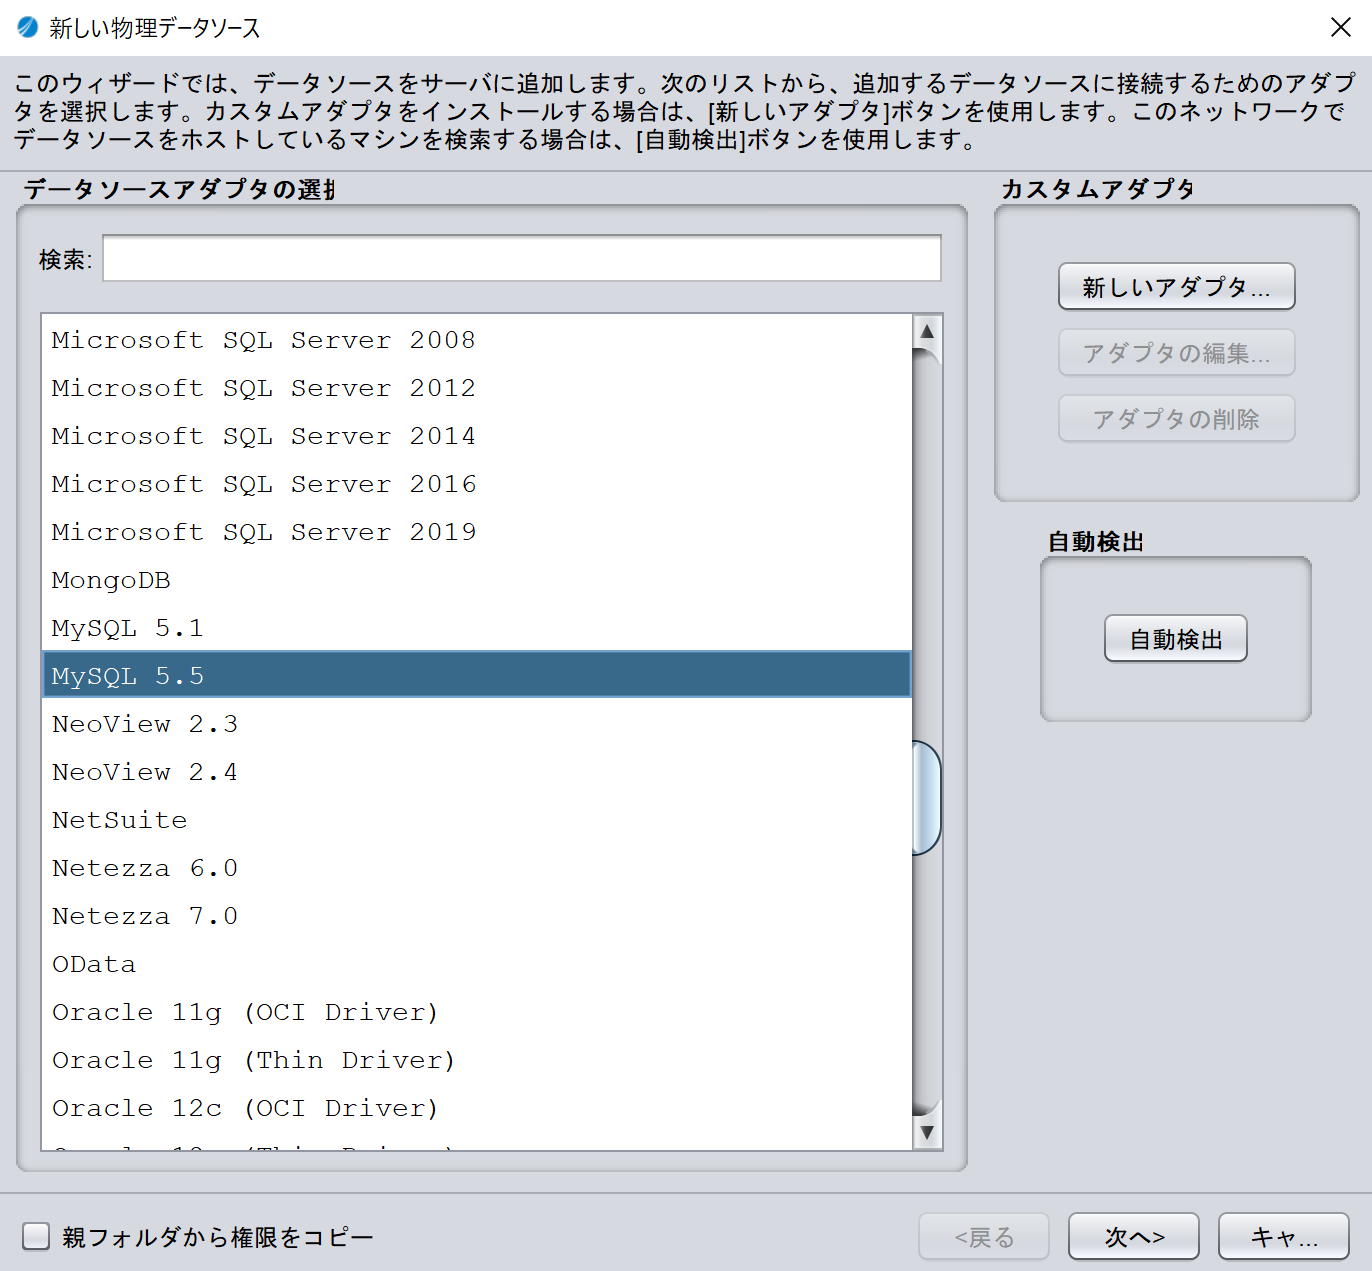Select Netezza 7.0 adapter
Image resolution: width=1372 pixels, height=1271 pixels.
tap(477, 916)
